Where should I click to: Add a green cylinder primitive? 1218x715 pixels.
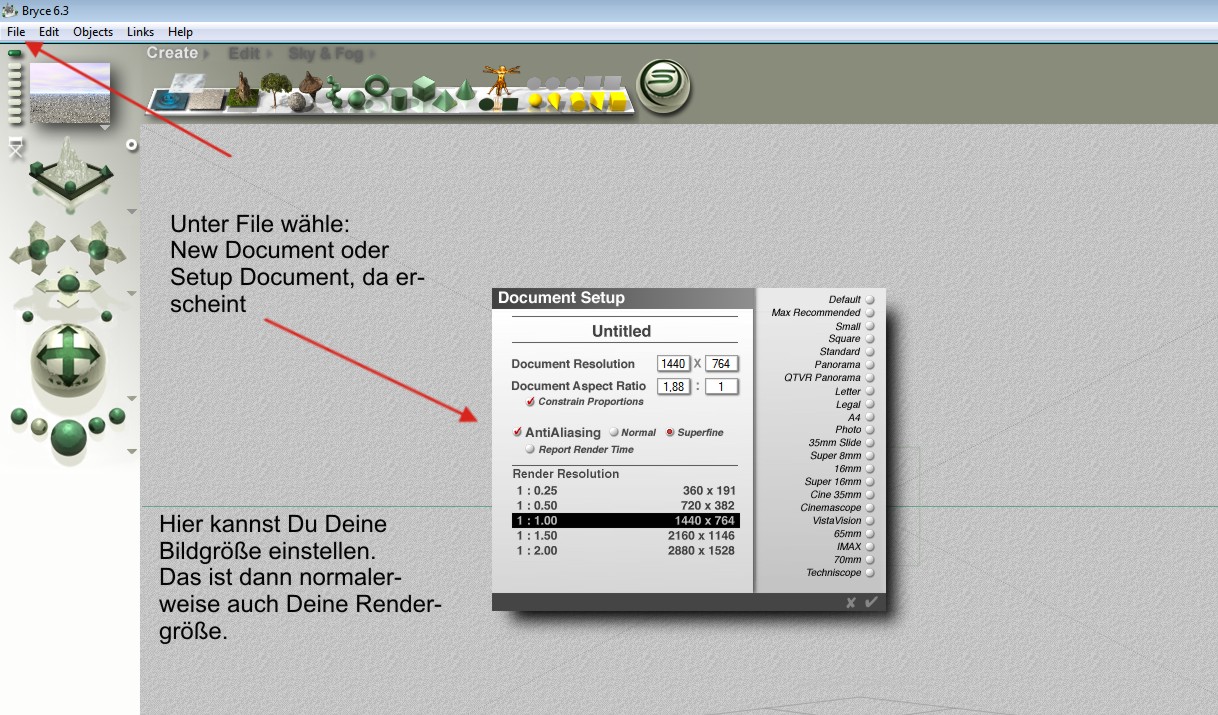pos(399,99)
